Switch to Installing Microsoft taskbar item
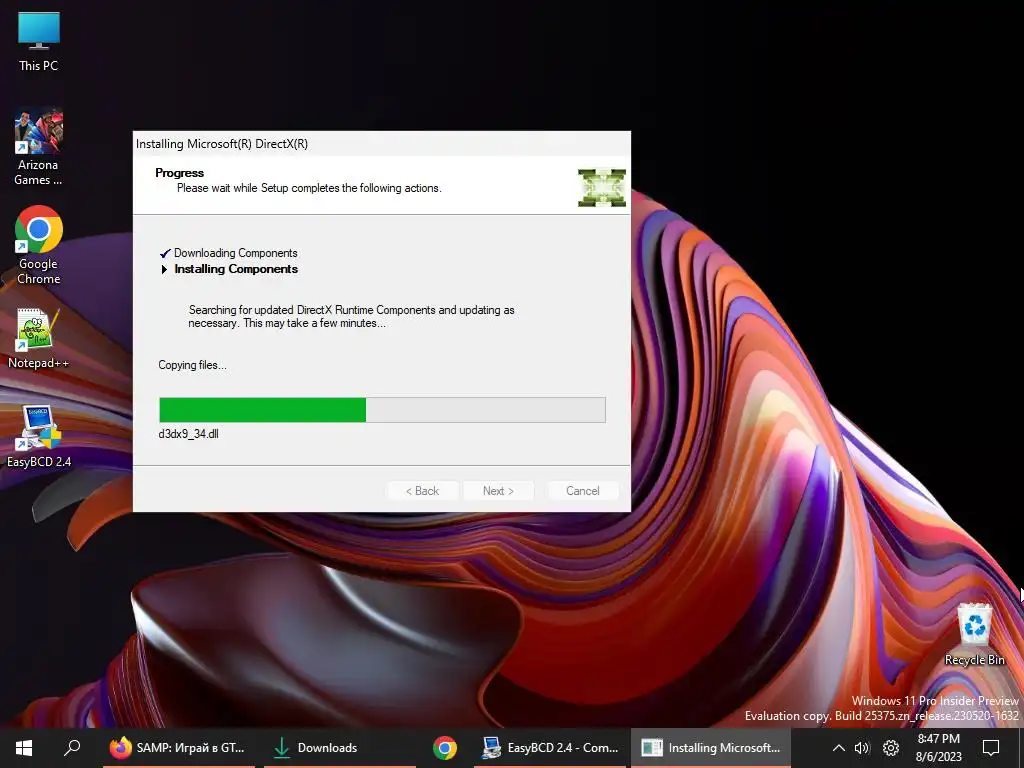The width and height of the screenshot is (1024, 768). click(x=711, y=748)
